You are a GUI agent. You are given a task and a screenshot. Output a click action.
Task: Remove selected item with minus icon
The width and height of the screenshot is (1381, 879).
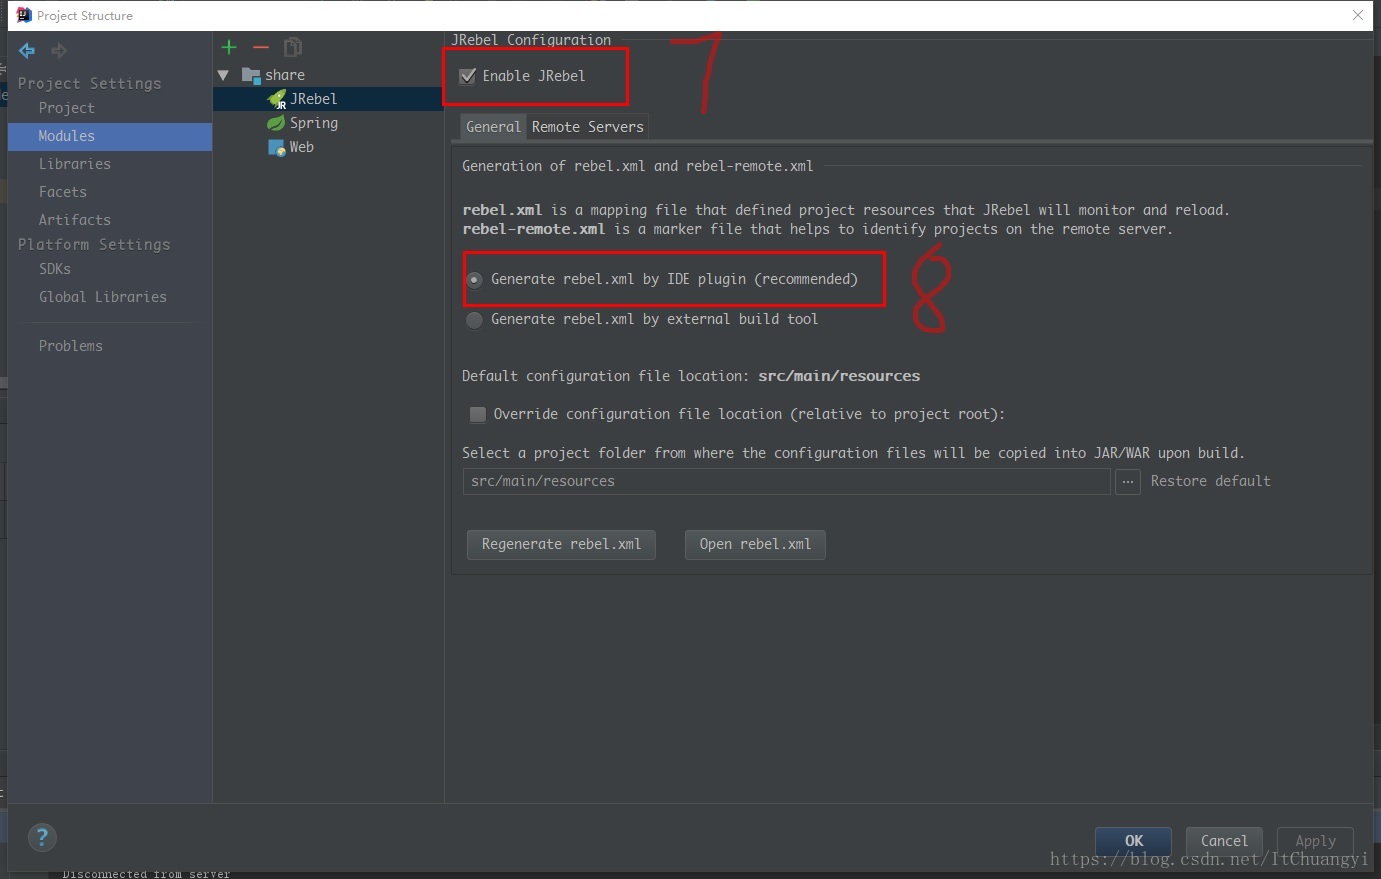(261, 47)
